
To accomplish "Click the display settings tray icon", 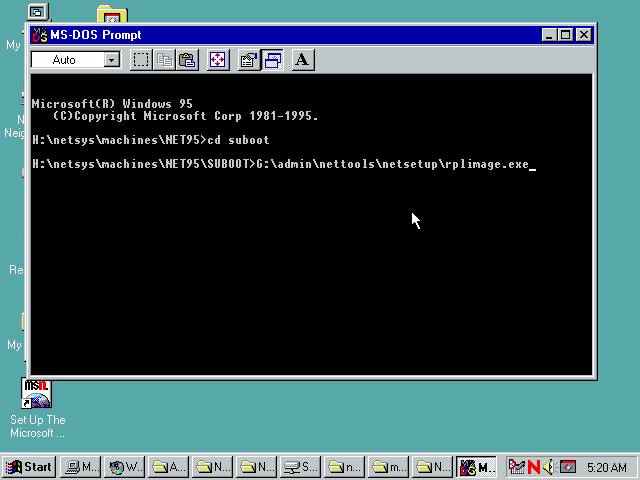I will pos(567,467).
